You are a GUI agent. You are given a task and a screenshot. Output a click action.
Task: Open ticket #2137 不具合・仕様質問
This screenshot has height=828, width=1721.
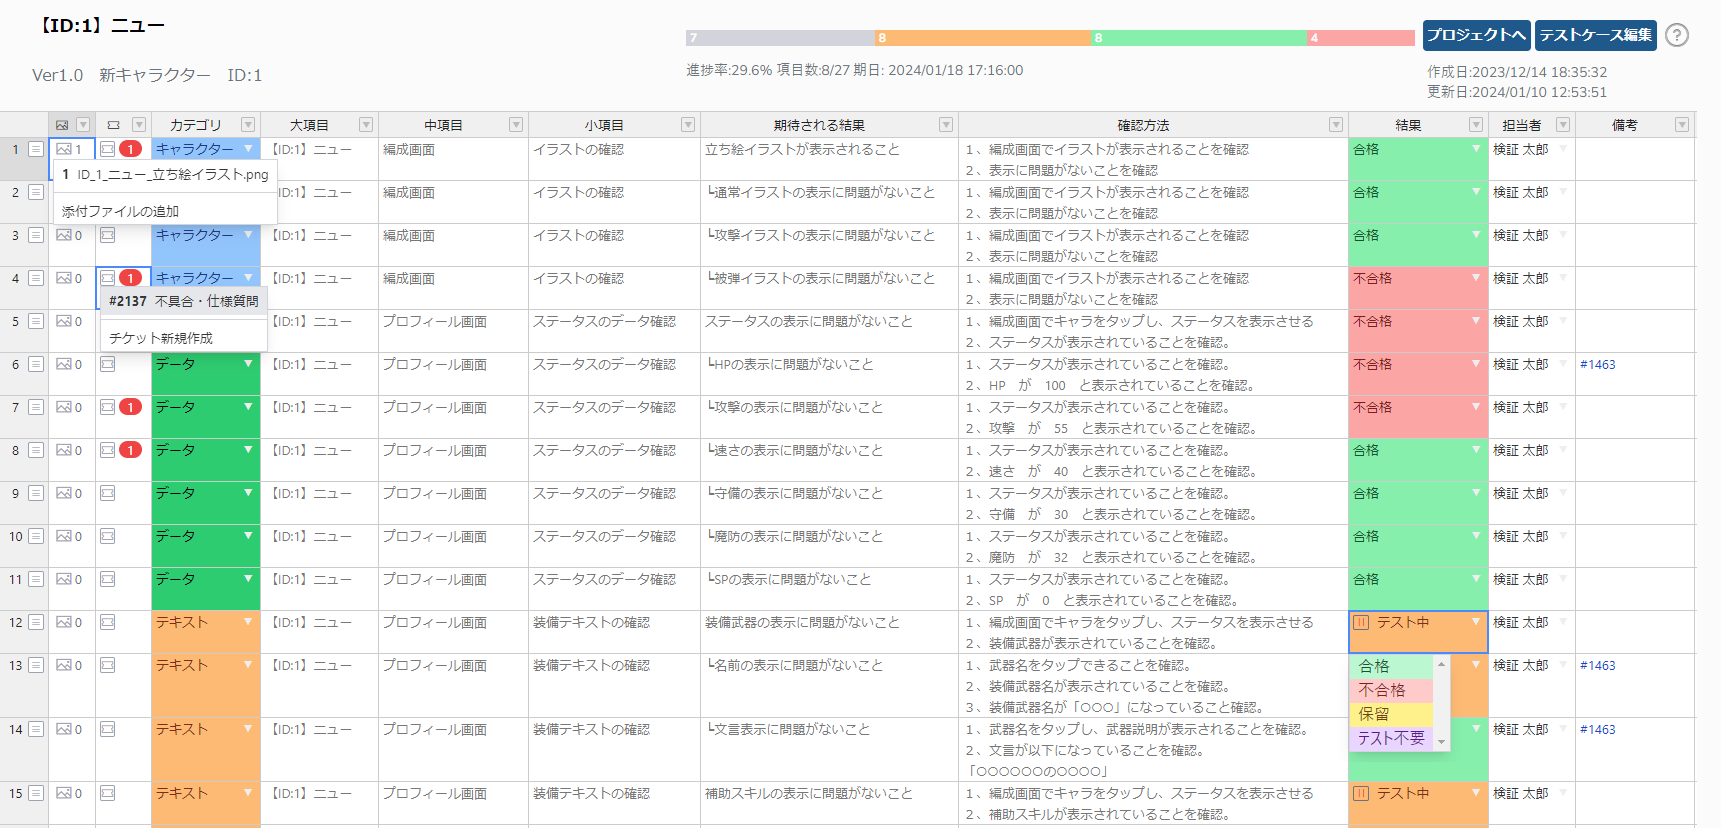(x=183, y=301)
